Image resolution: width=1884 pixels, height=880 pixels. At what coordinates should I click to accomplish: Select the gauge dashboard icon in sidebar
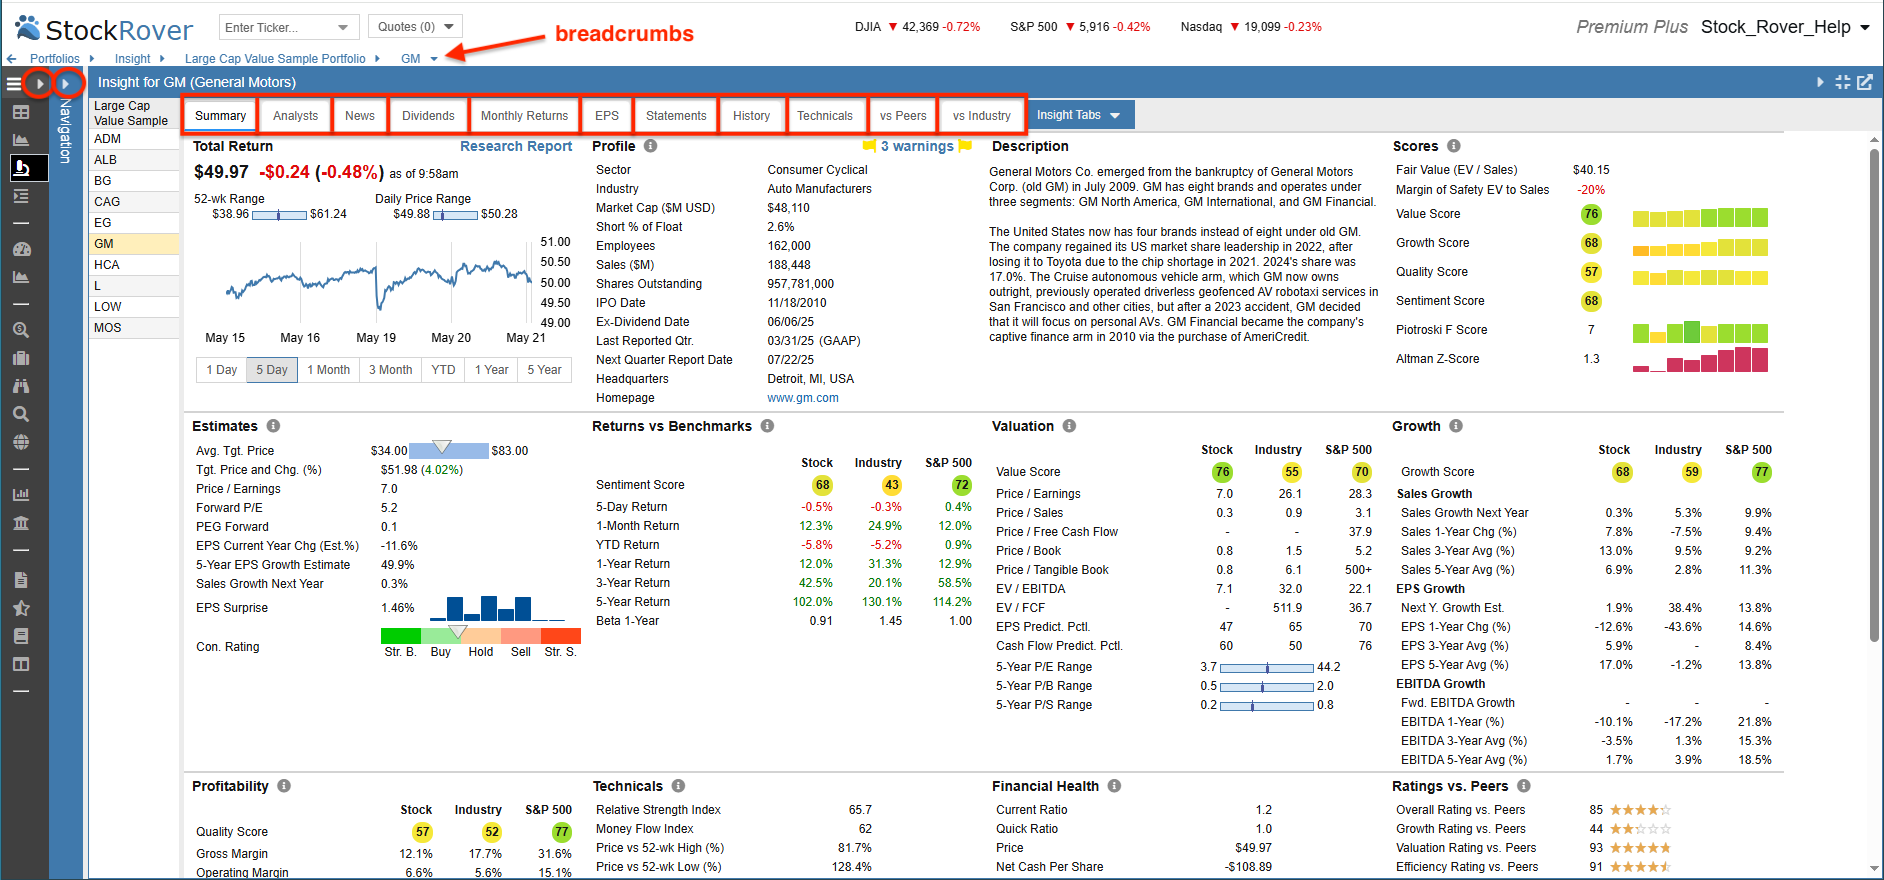(21, 249)
